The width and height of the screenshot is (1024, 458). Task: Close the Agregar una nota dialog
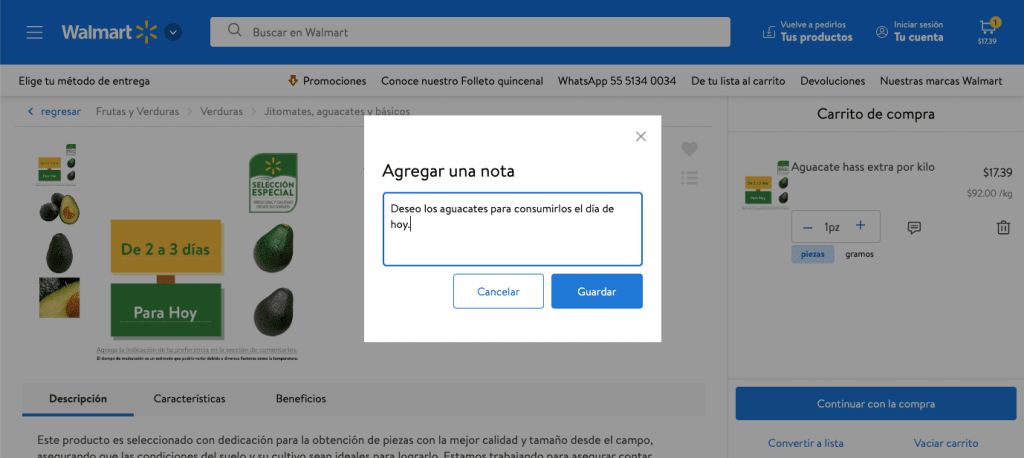click(x=641, y=136)
